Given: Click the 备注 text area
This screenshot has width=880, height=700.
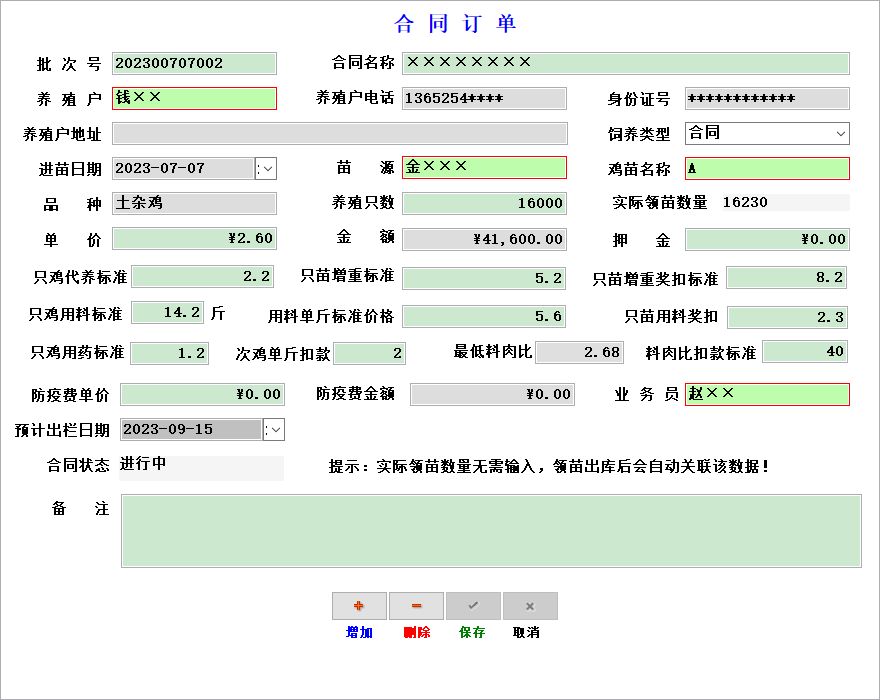Looking at the screenshot, I should 491,531.
